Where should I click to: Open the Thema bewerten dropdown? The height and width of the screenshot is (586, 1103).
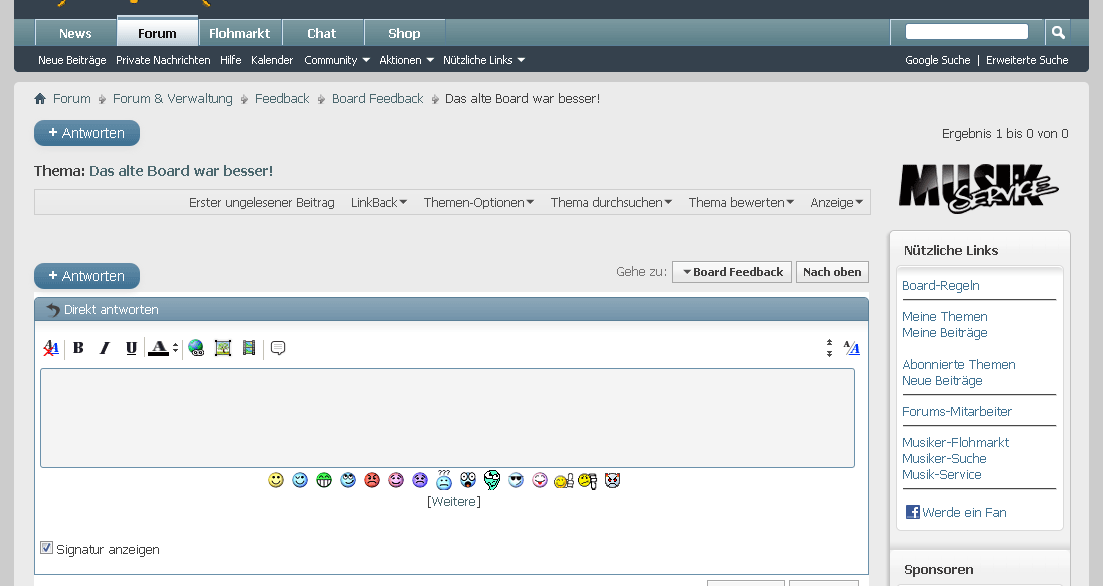(x=741, y=203)
